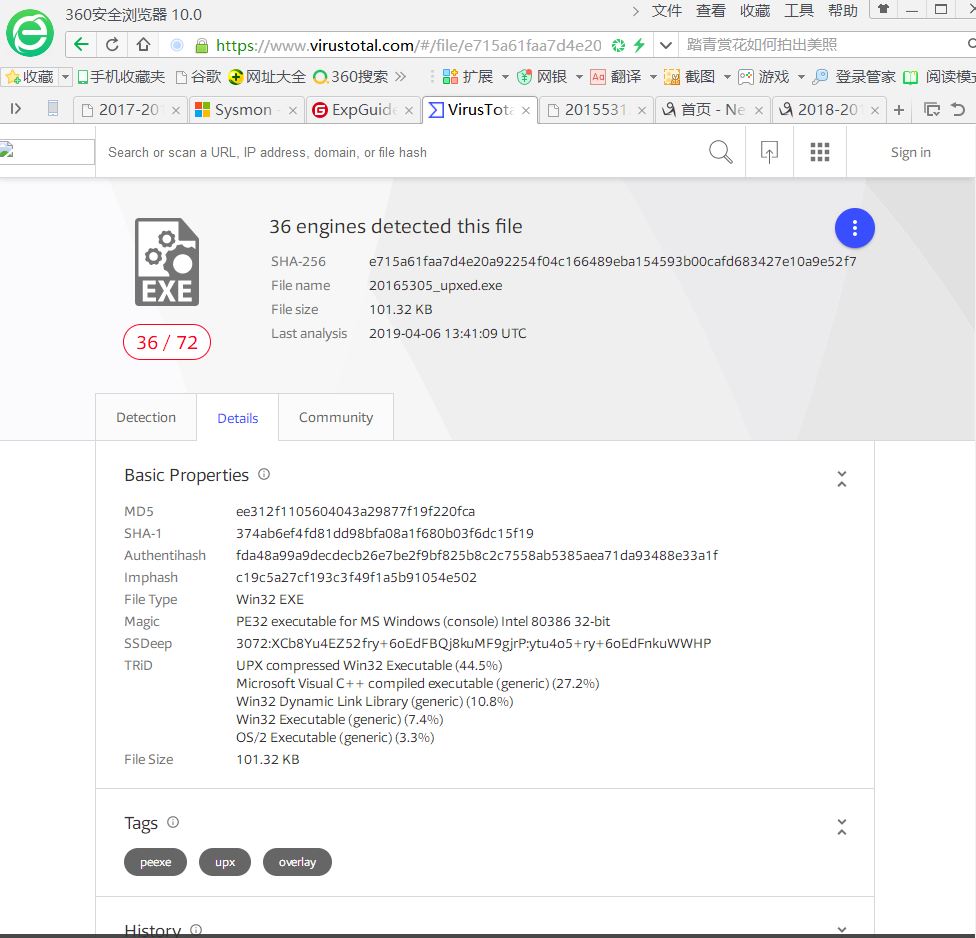Switch to the 2017-20 browser tab
Image resolution: width=976 pixels, height=938 pixels.
click(x=129, y=110)
